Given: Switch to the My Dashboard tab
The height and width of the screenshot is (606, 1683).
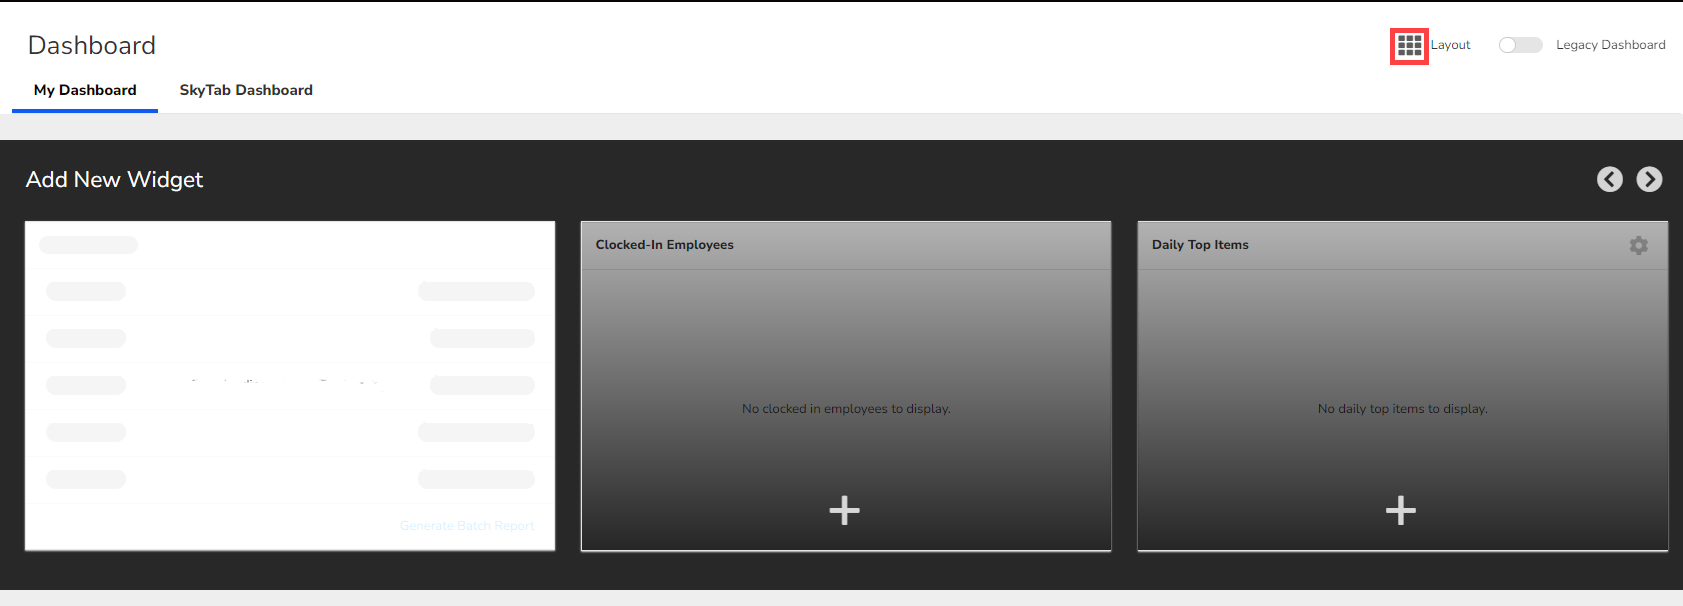Looking at the screenshot, I should coord(85,90).
